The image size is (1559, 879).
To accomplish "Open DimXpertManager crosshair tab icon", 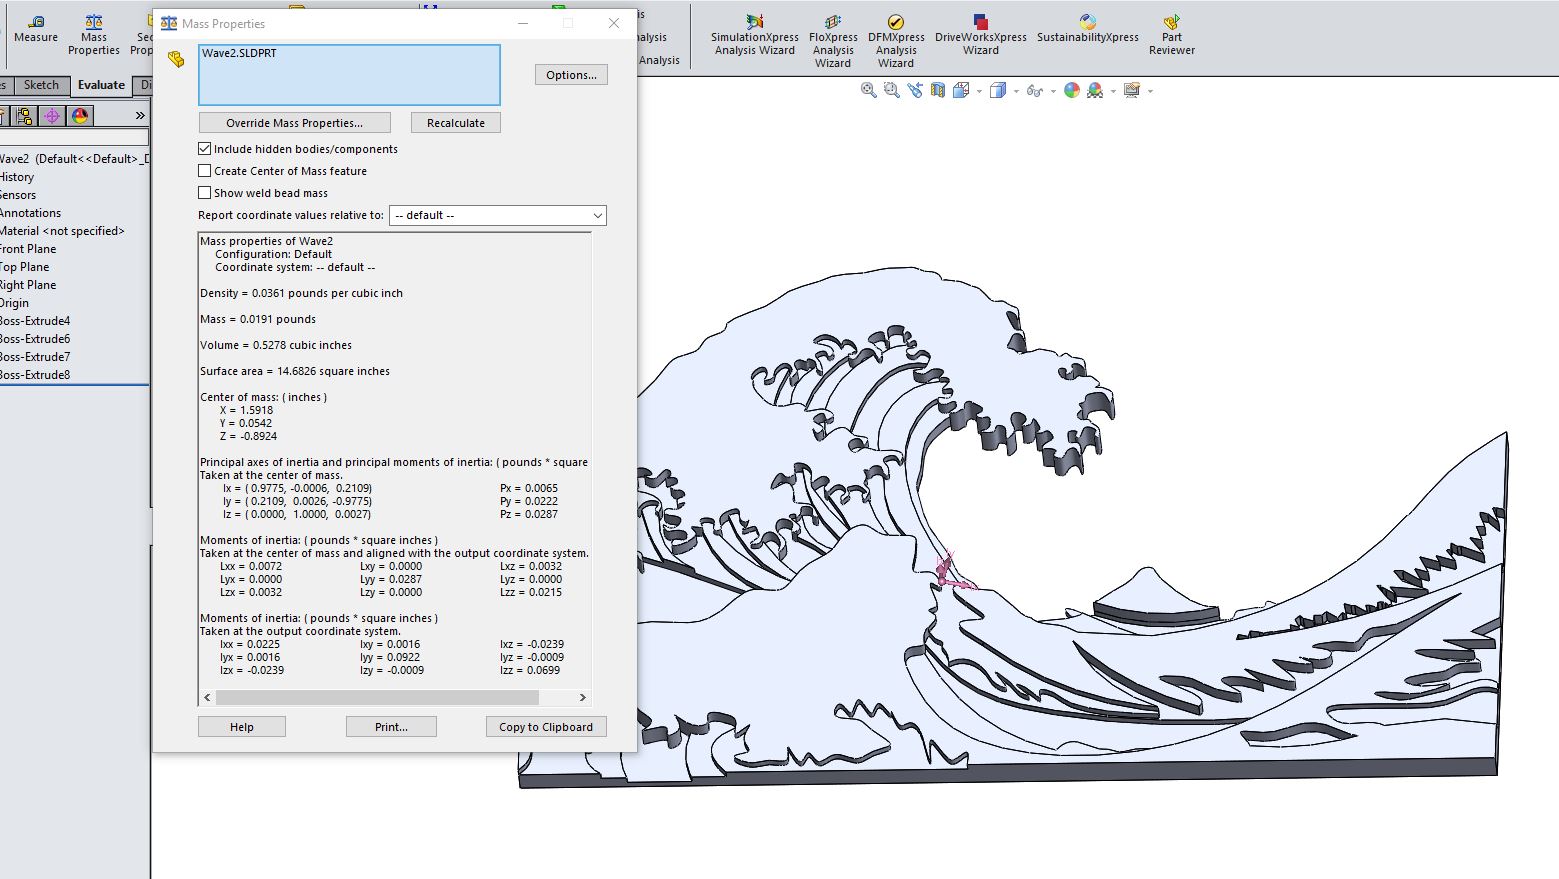I will pos(52,116).
